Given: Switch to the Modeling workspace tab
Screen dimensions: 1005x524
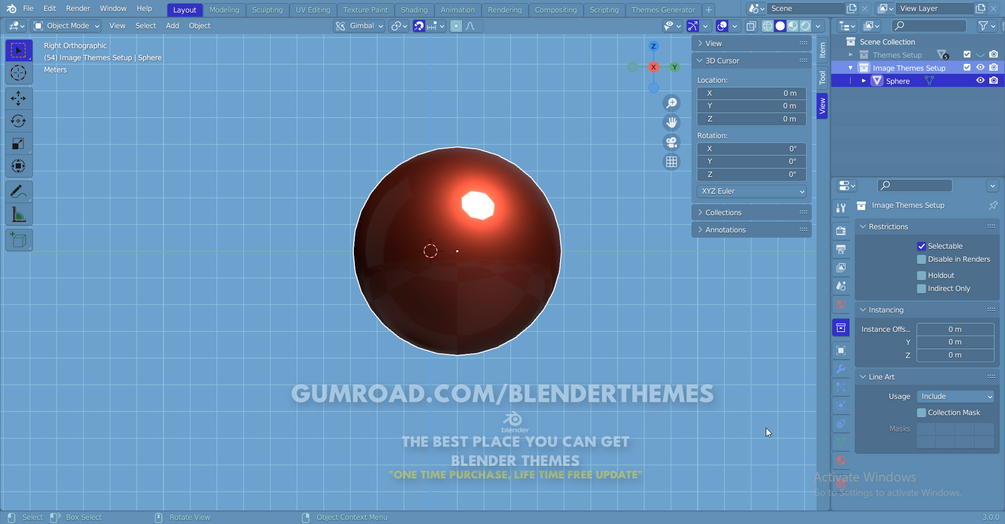Looking at the screenshot, I should (x=224, y=10).
